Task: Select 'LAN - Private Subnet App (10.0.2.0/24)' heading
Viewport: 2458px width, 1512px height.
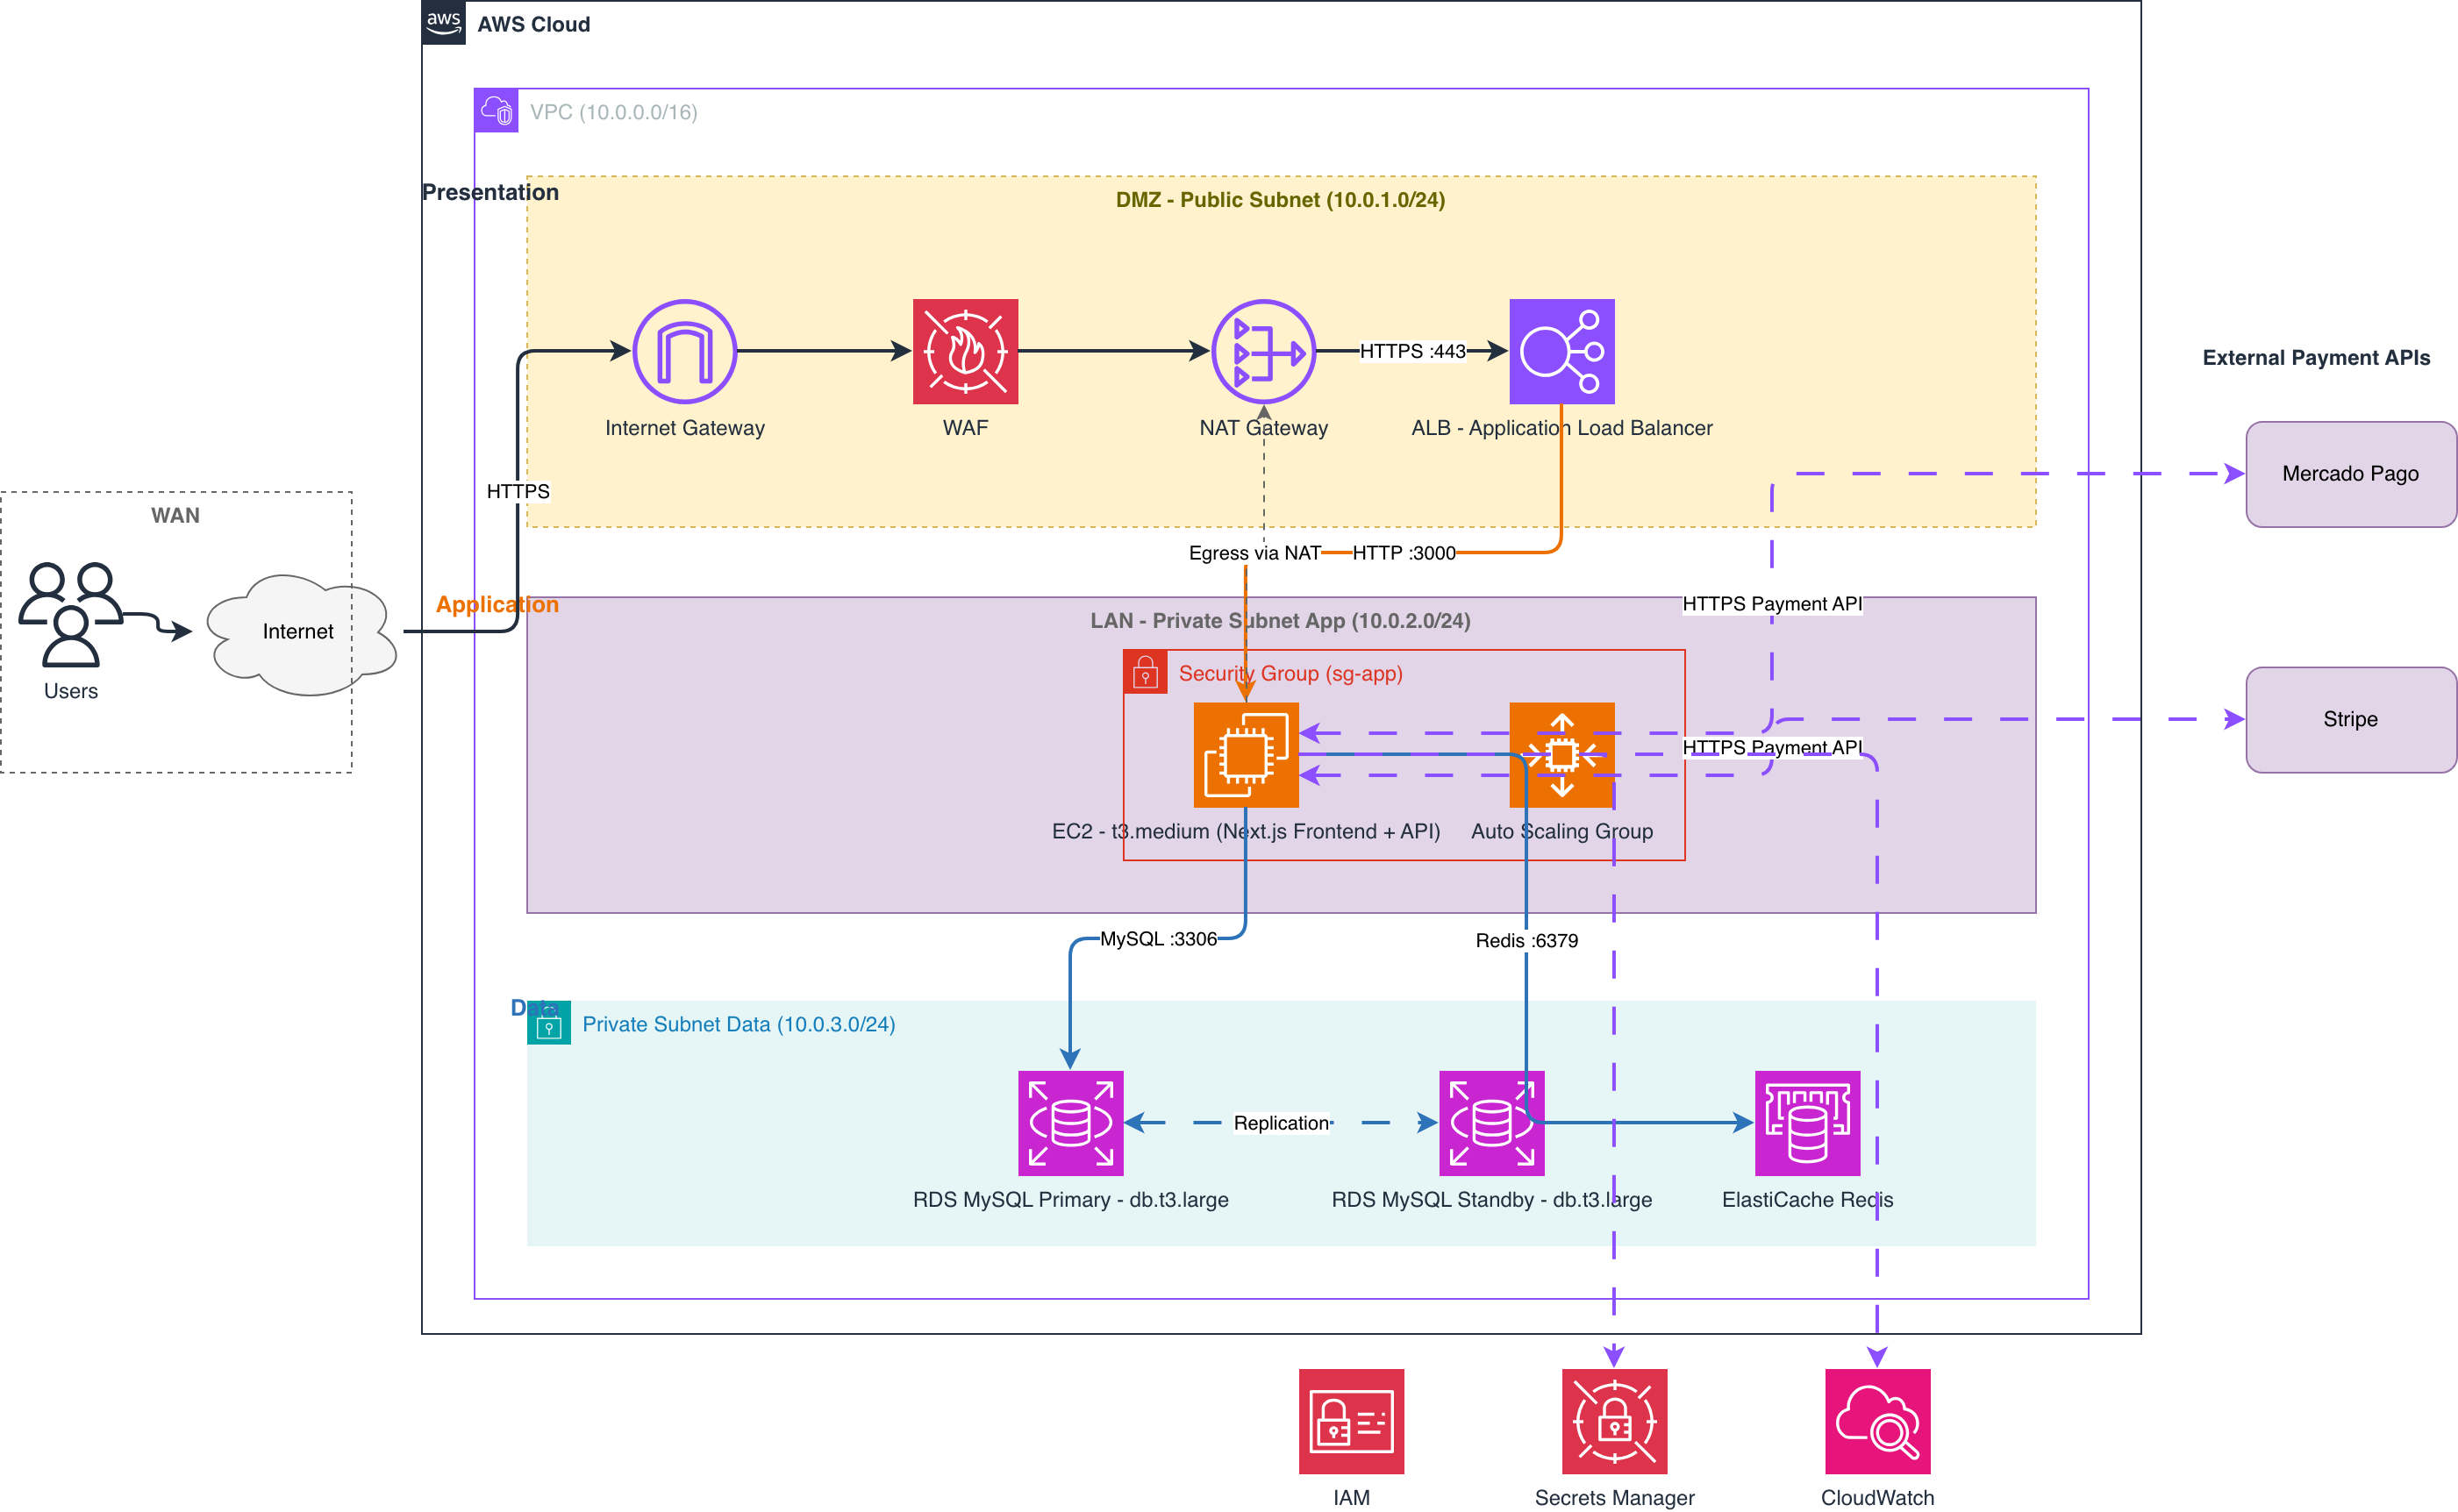Action: [1280, 621]
